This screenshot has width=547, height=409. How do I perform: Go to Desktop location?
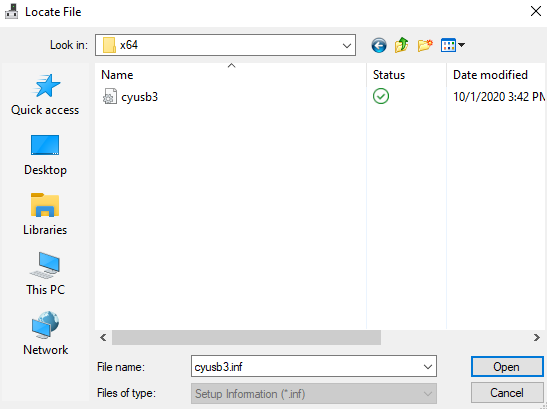pyautogui.click(x=45, y=155)
